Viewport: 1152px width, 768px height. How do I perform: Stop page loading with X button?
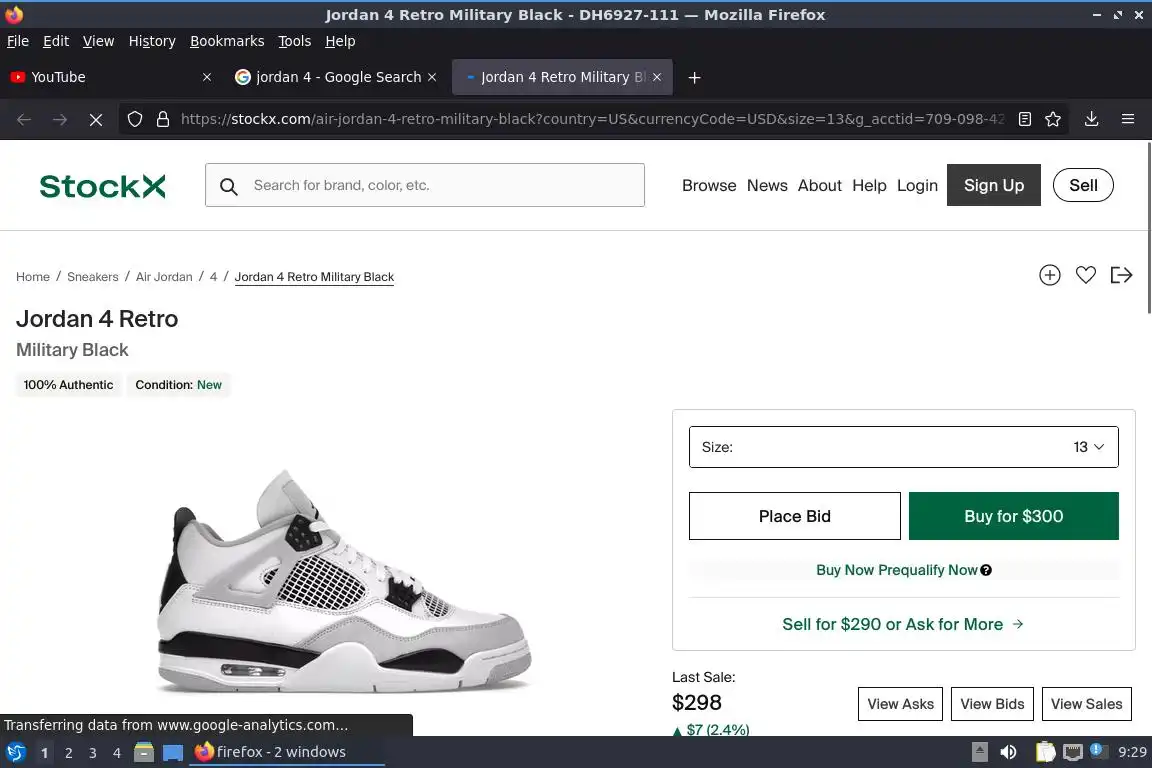tap(96, 119)
